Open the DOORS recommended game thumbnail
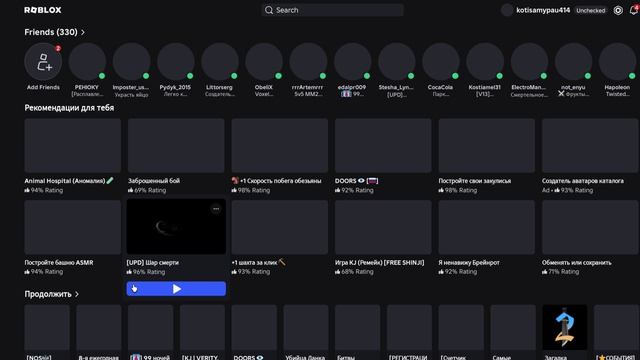This screenshot has height=360, width=640. pos(383,146)
